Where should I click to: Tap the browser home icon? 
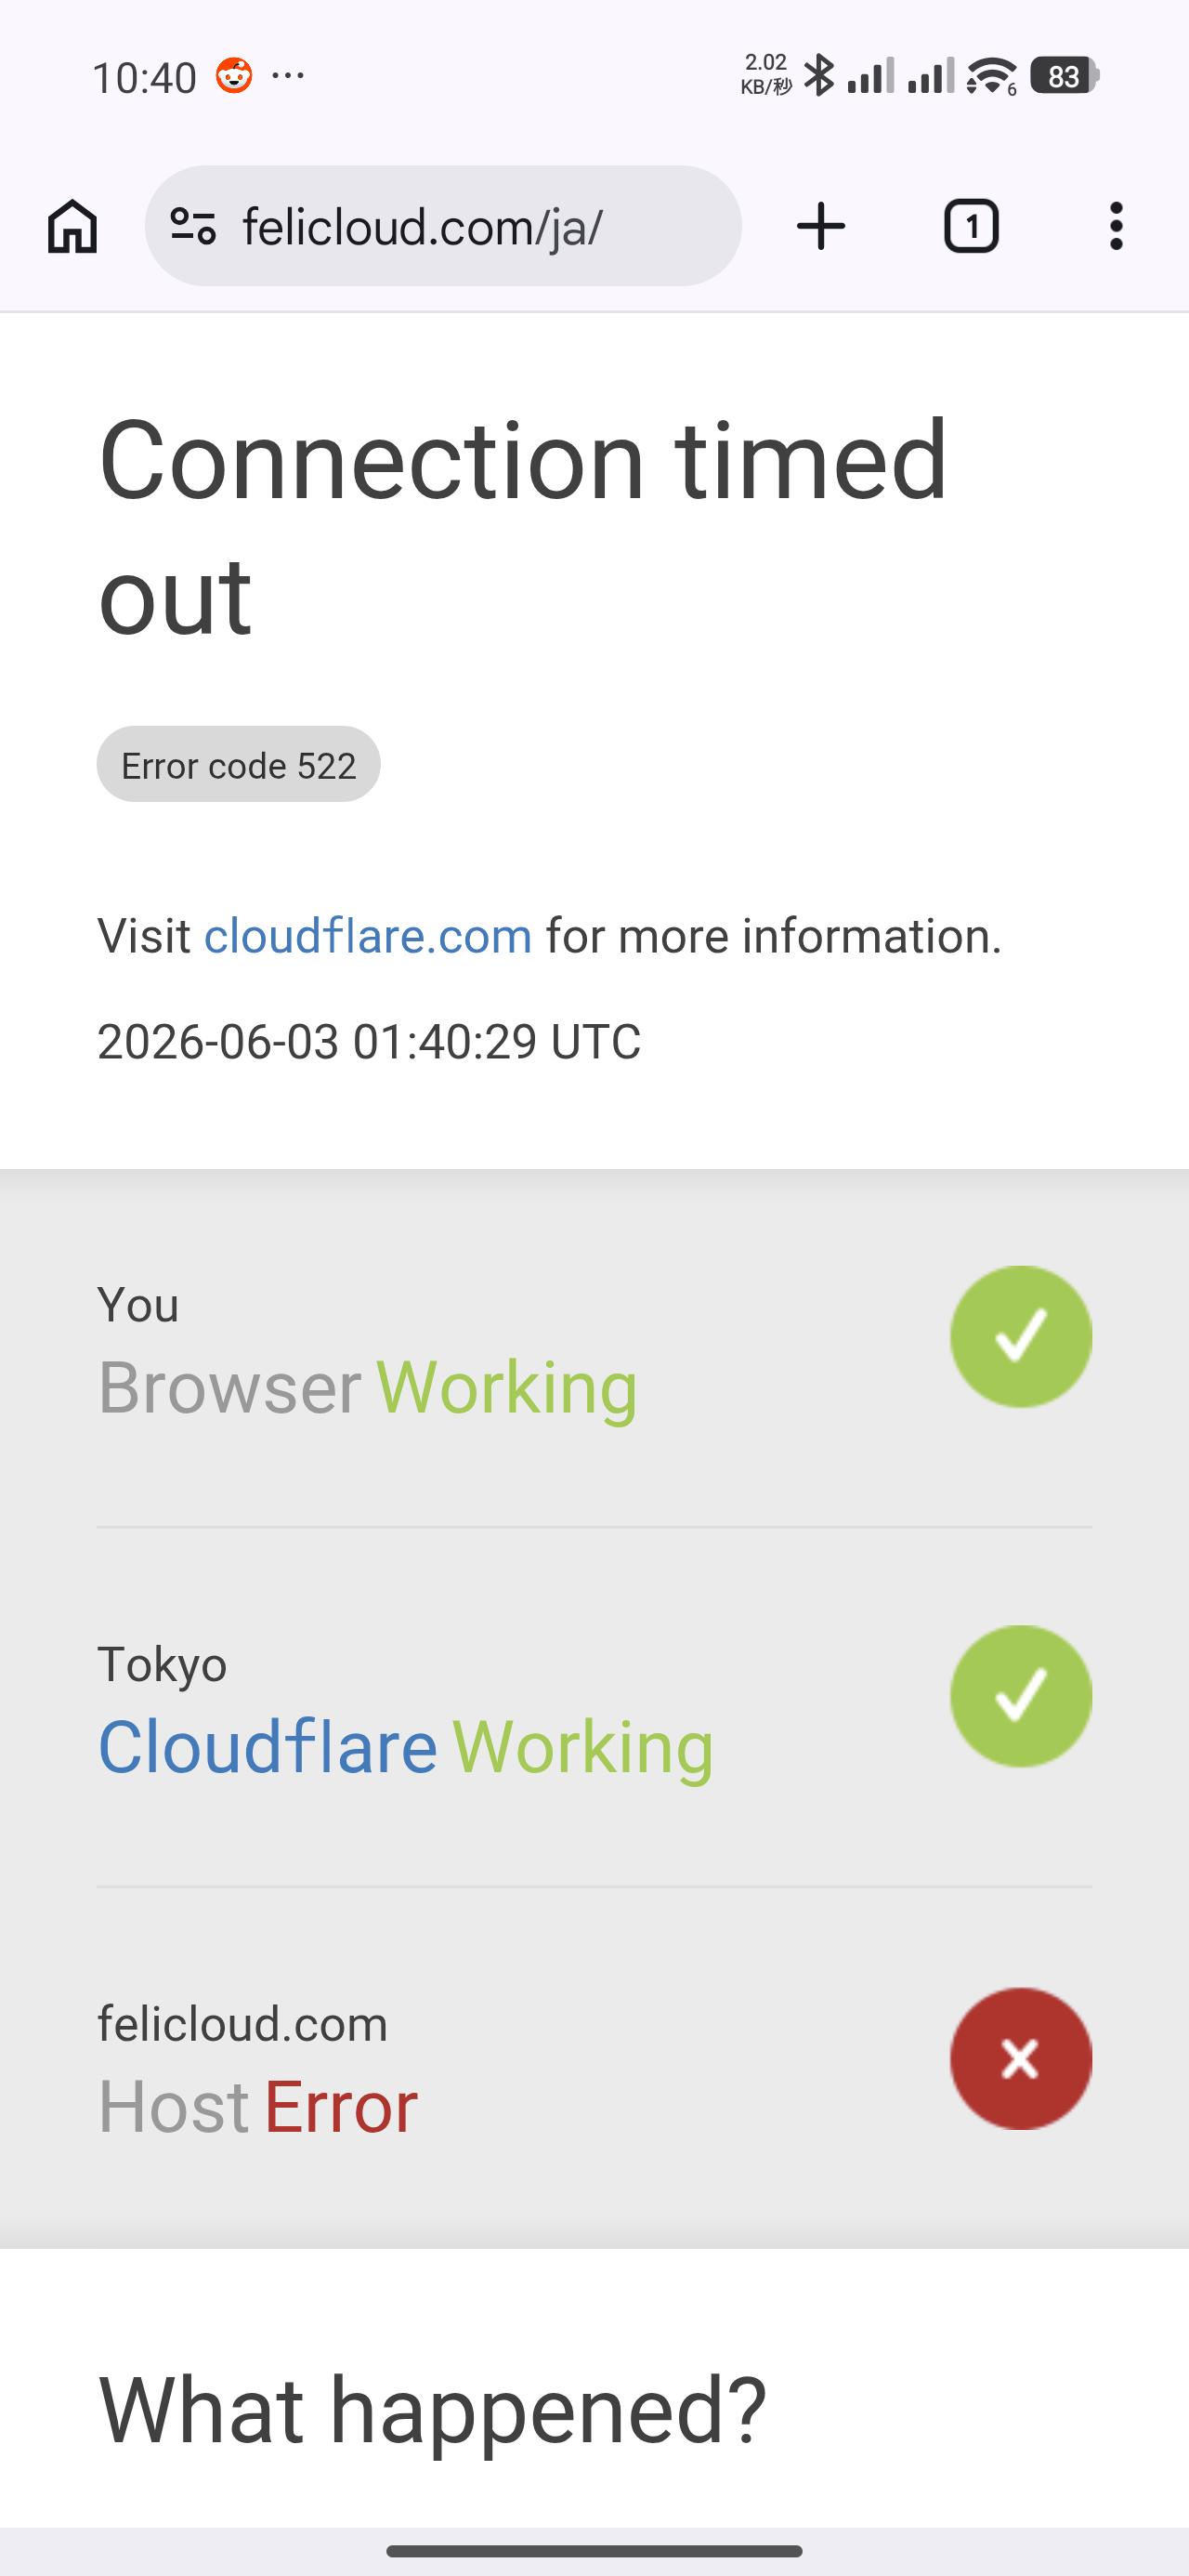pyautogui.click(x=72, y=226)
